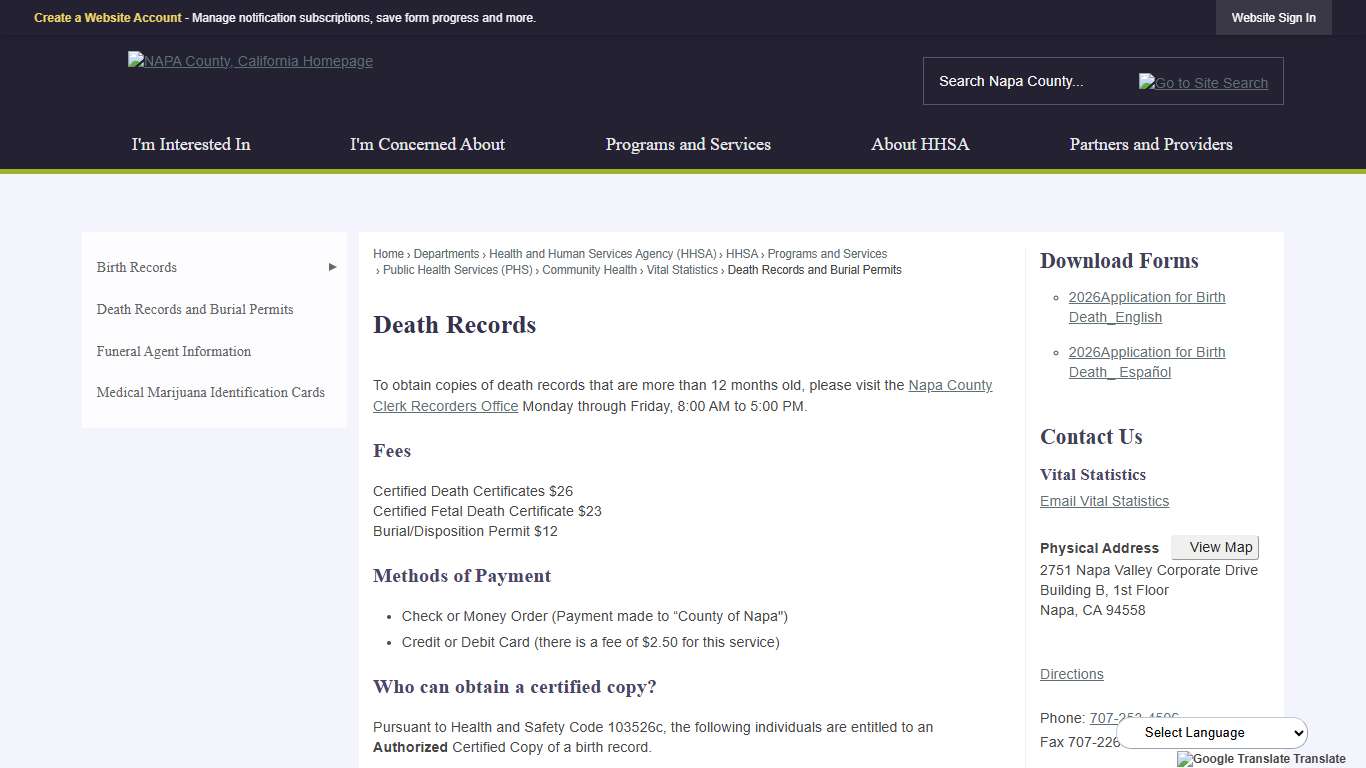
Task: Download the Birth Death Español application form
Action: [x=1146, y=362]
